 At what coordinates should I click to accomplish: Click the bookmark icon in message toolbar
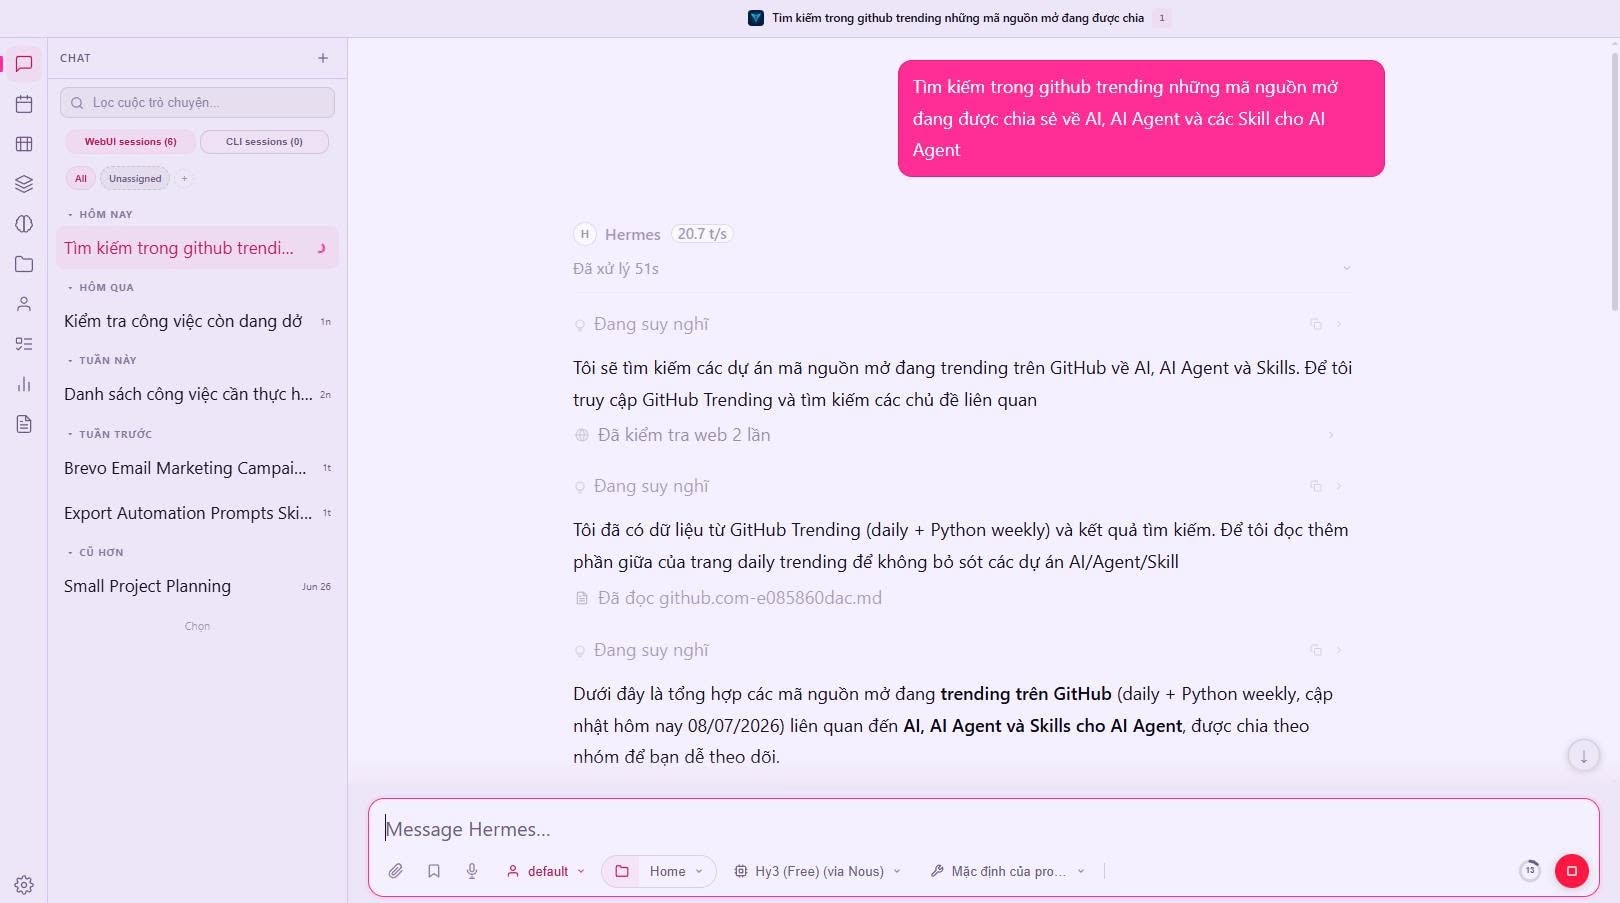pyautogui.click(x=434, y=871)
